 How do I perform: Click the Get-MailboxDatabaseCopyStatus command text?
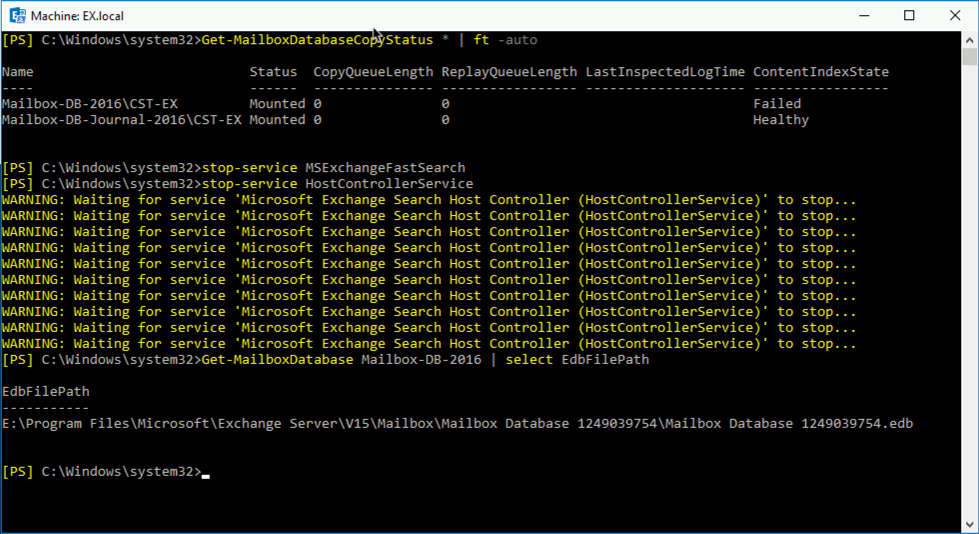pyautogui.click(x=317, y=40)
